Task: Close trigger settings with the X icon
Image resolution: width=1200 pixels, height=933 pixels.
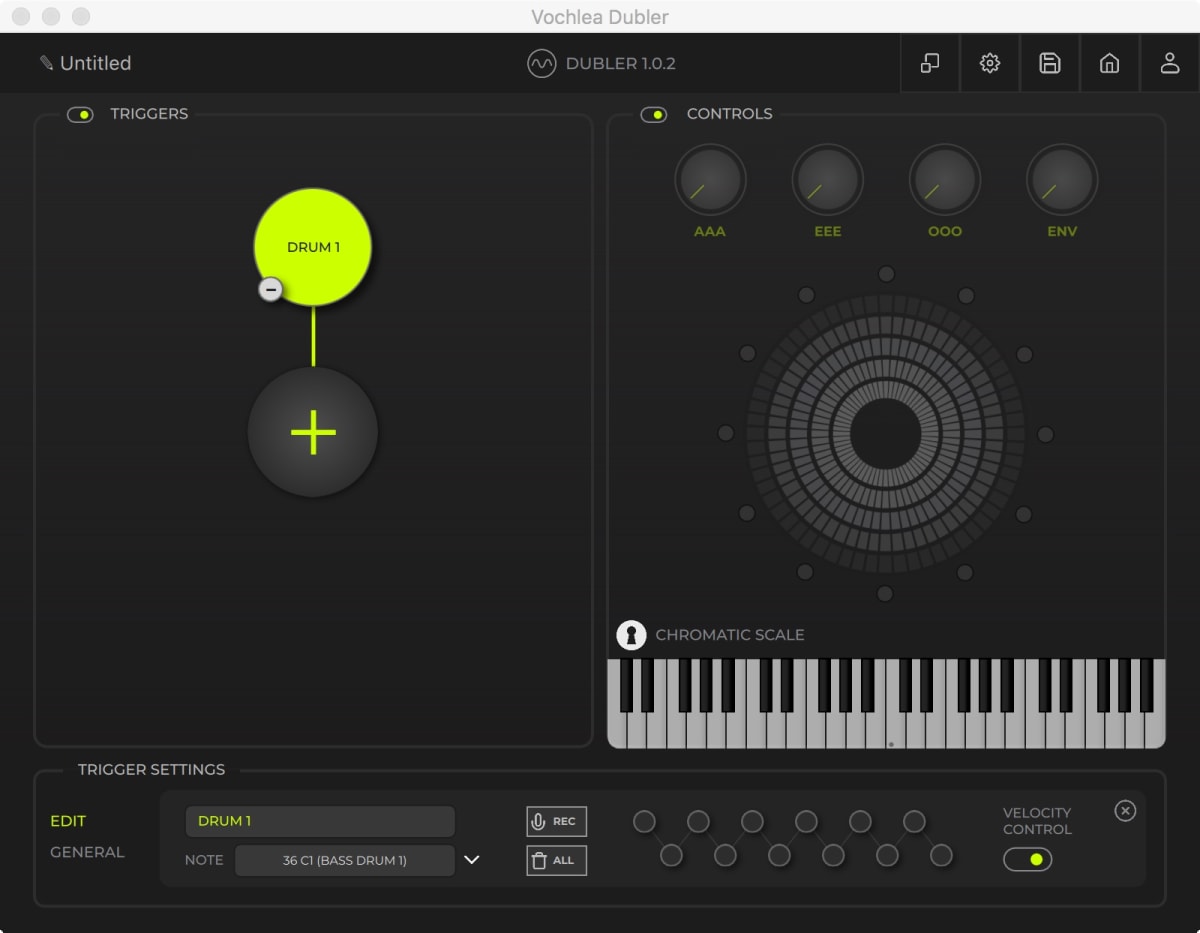Action: pyautogui.click(x=1125, y=811)
